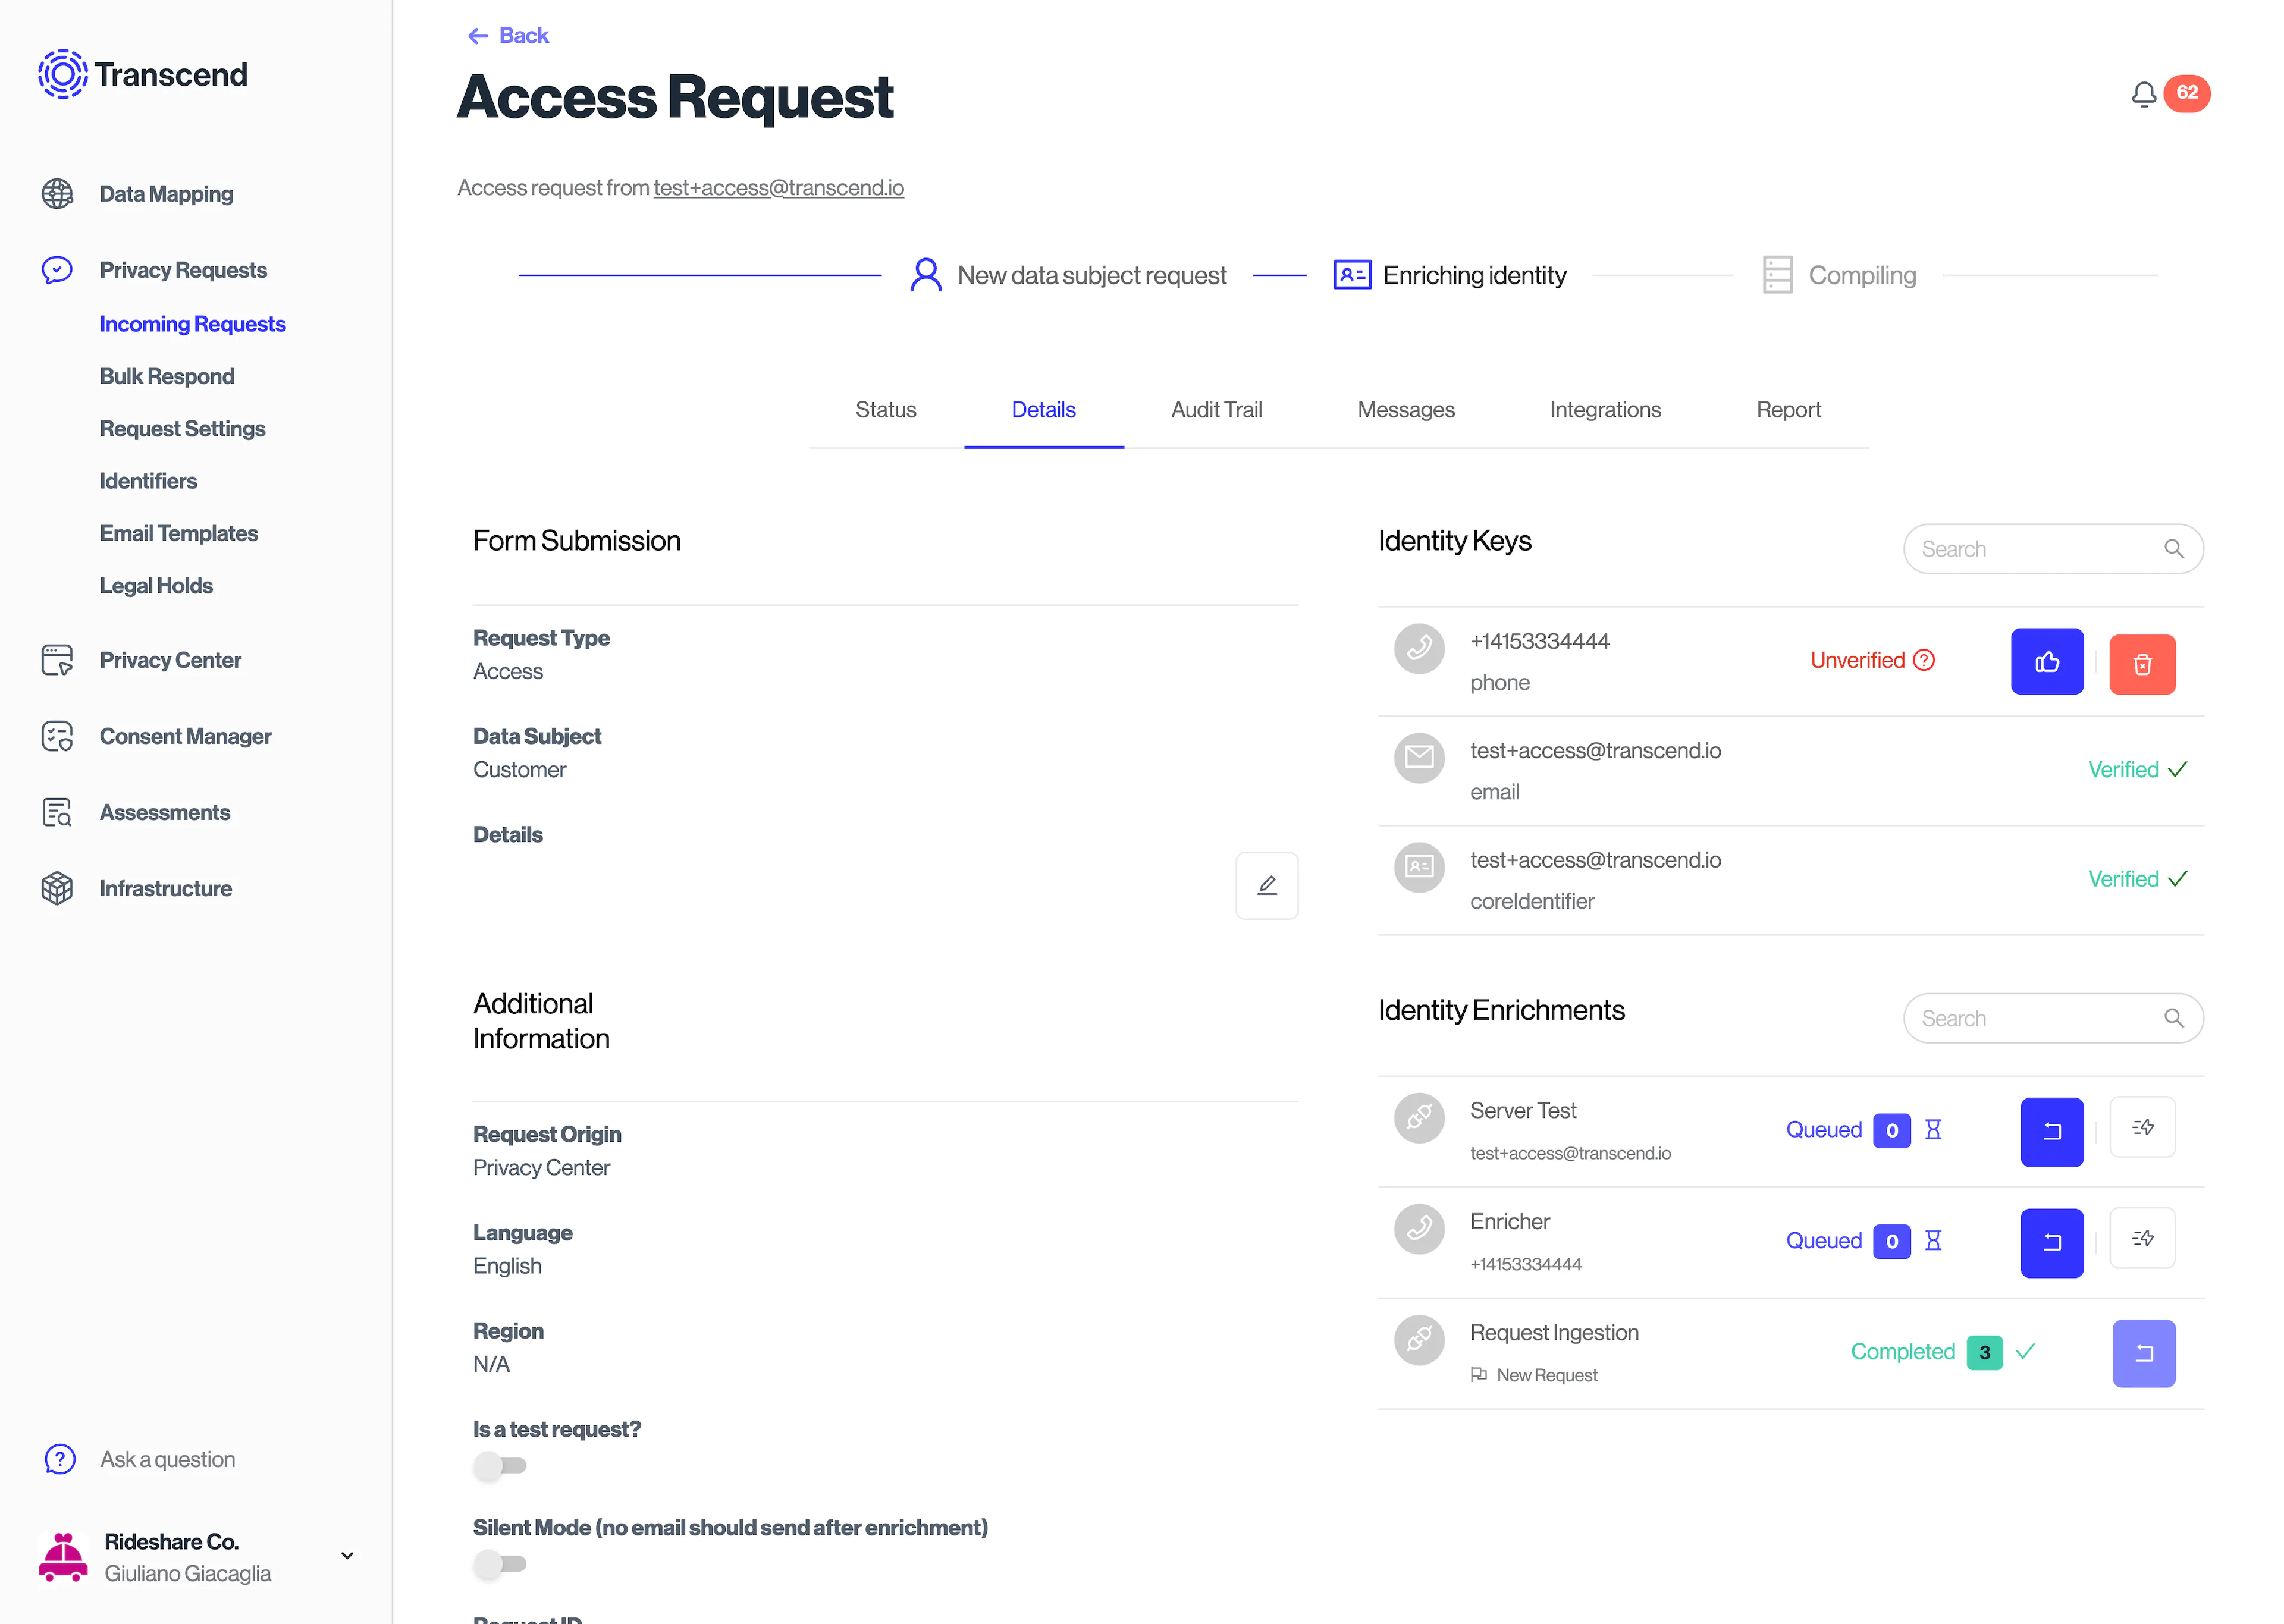Click the Data Mapping globe icon

[x=57, y=194]
